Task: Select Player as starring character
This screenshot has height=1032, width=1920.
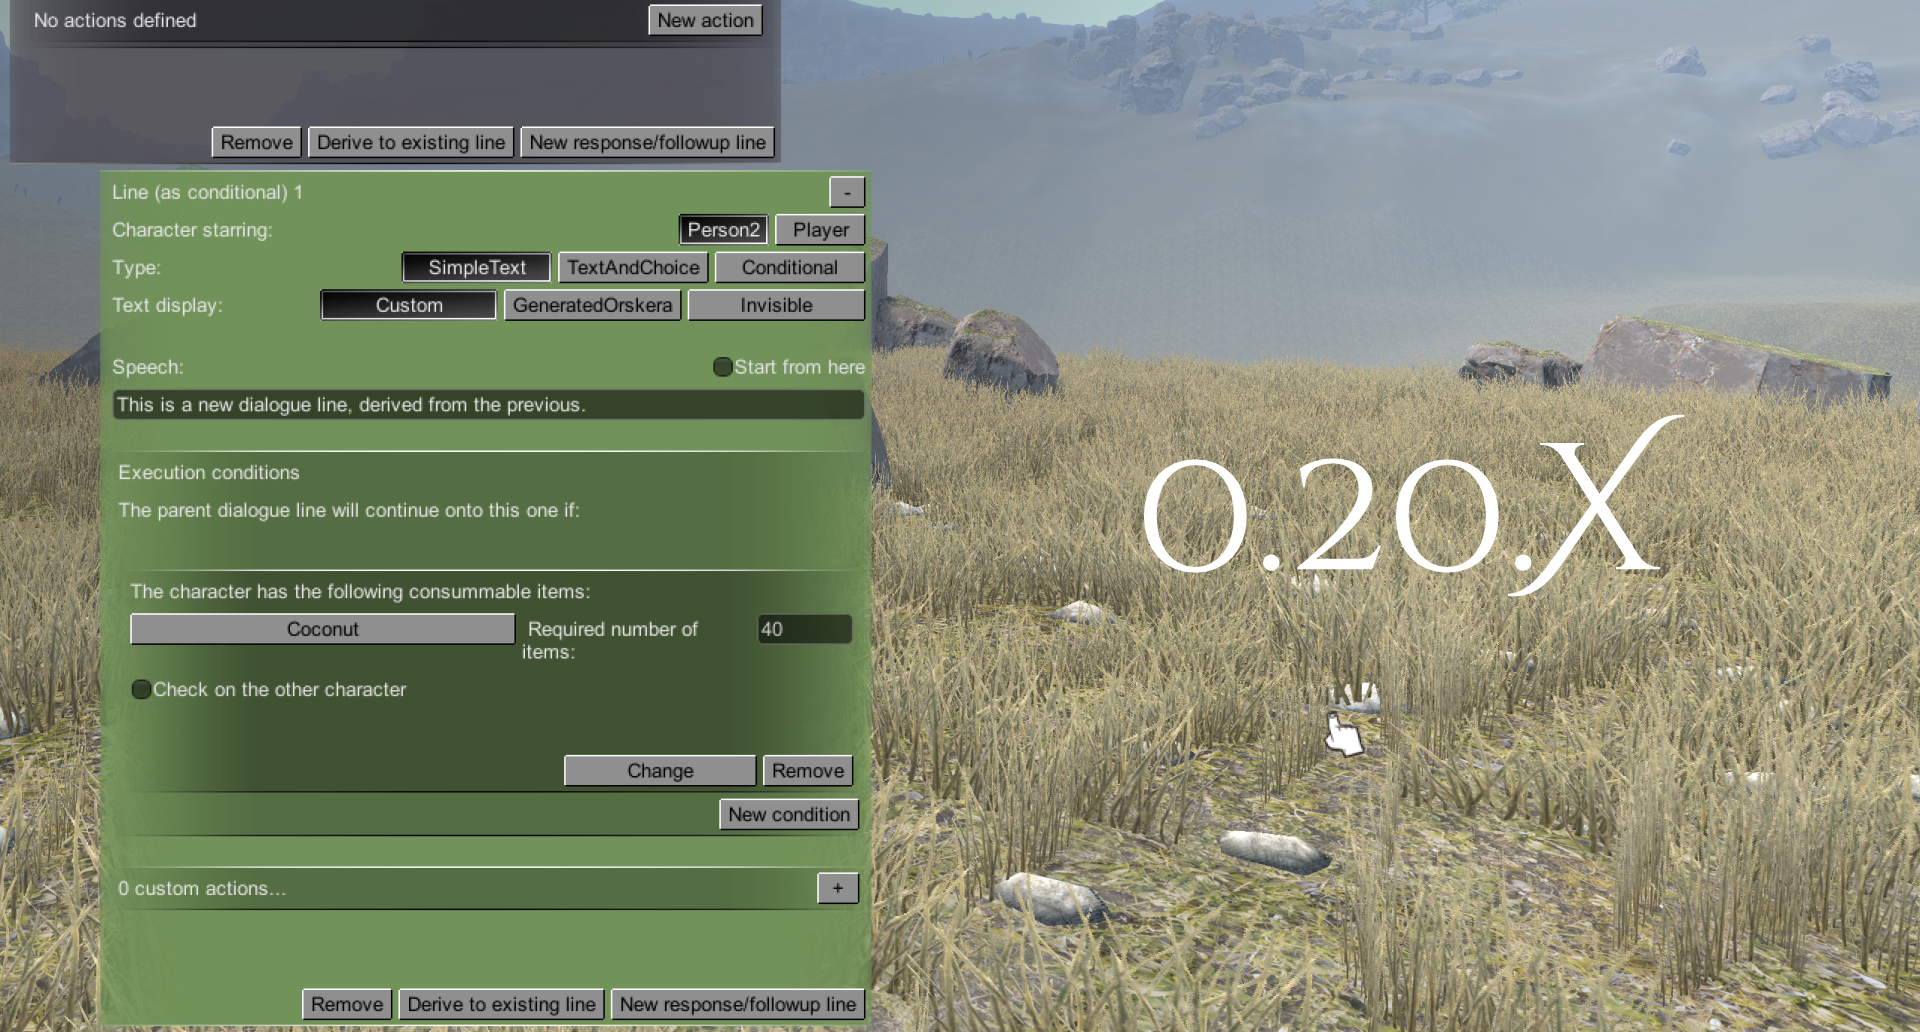Action: pyautogui.click(x=820, y=230)
